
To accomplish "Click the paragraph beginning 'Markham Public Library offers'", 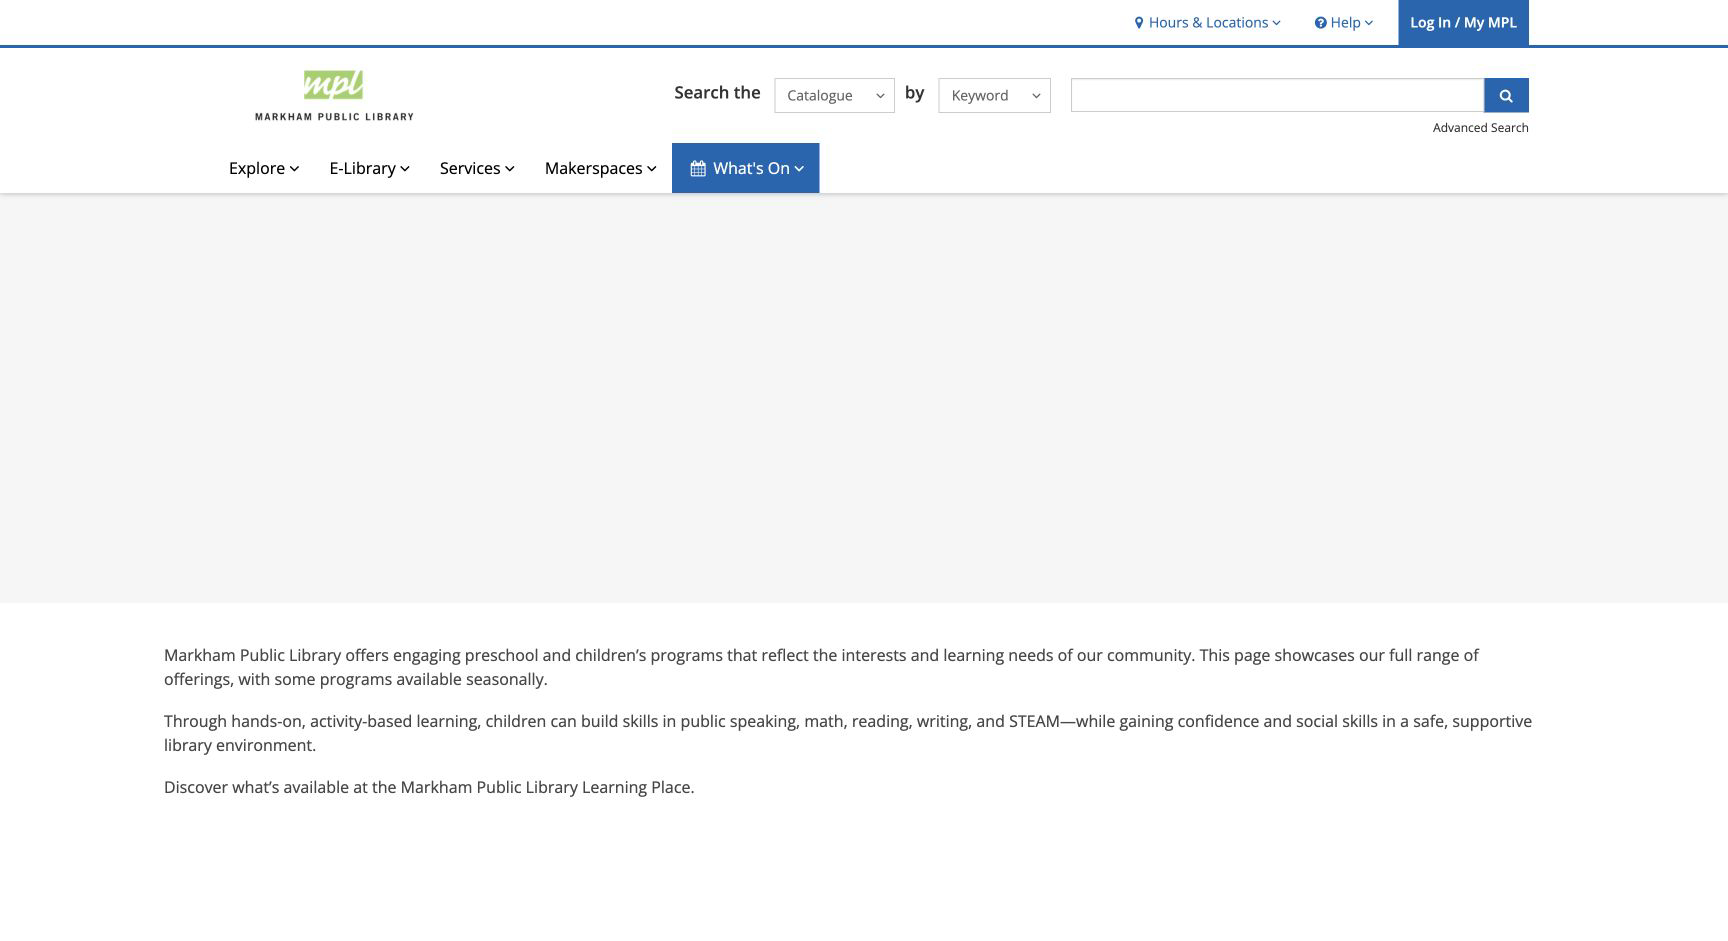I will 821,668.
